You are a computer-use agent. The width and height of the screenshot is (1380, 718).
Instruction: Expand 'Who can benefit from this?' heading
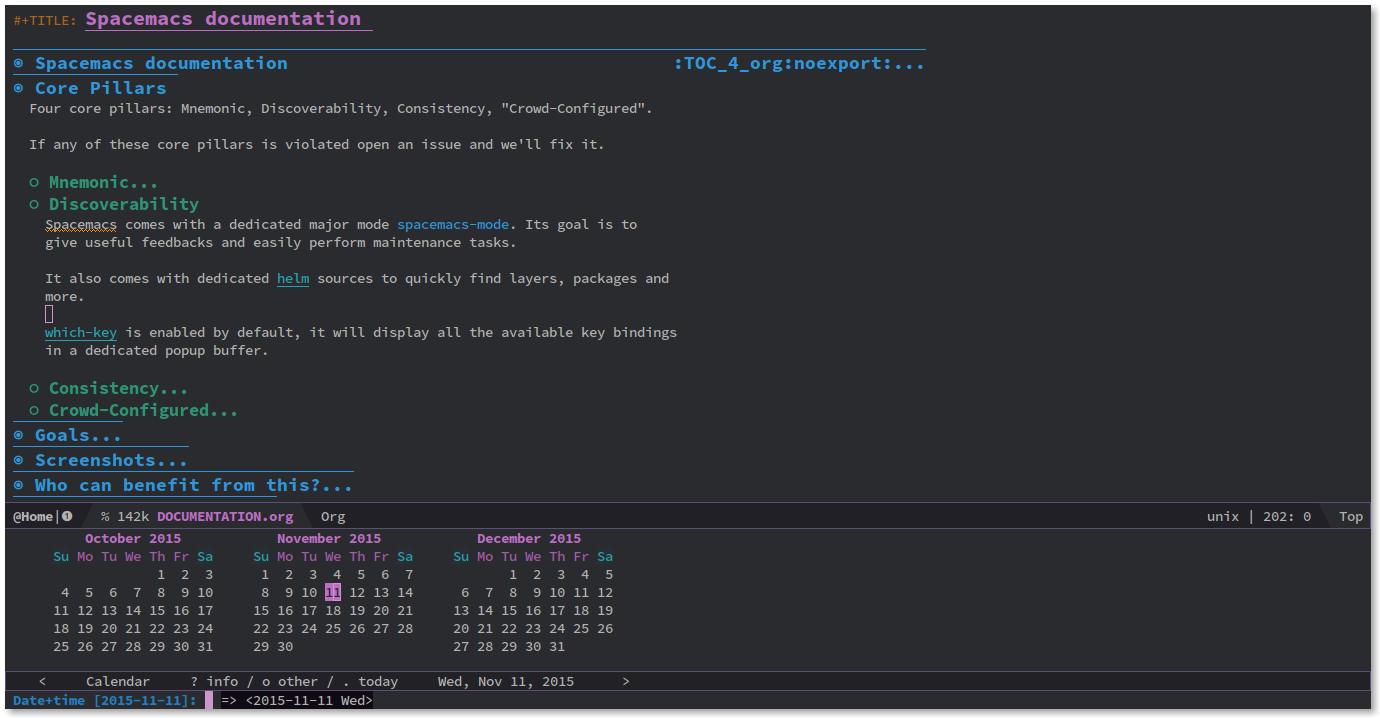click(194, 485)
